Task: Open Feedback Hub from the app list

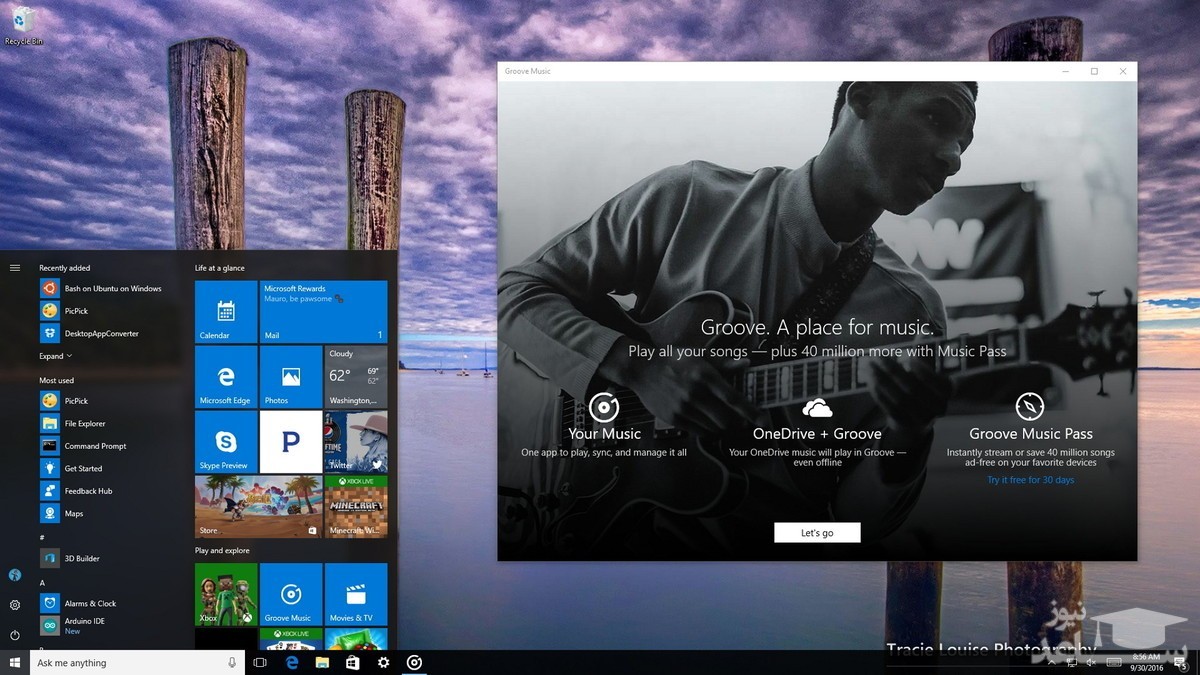Action: [x=88, y=491]
